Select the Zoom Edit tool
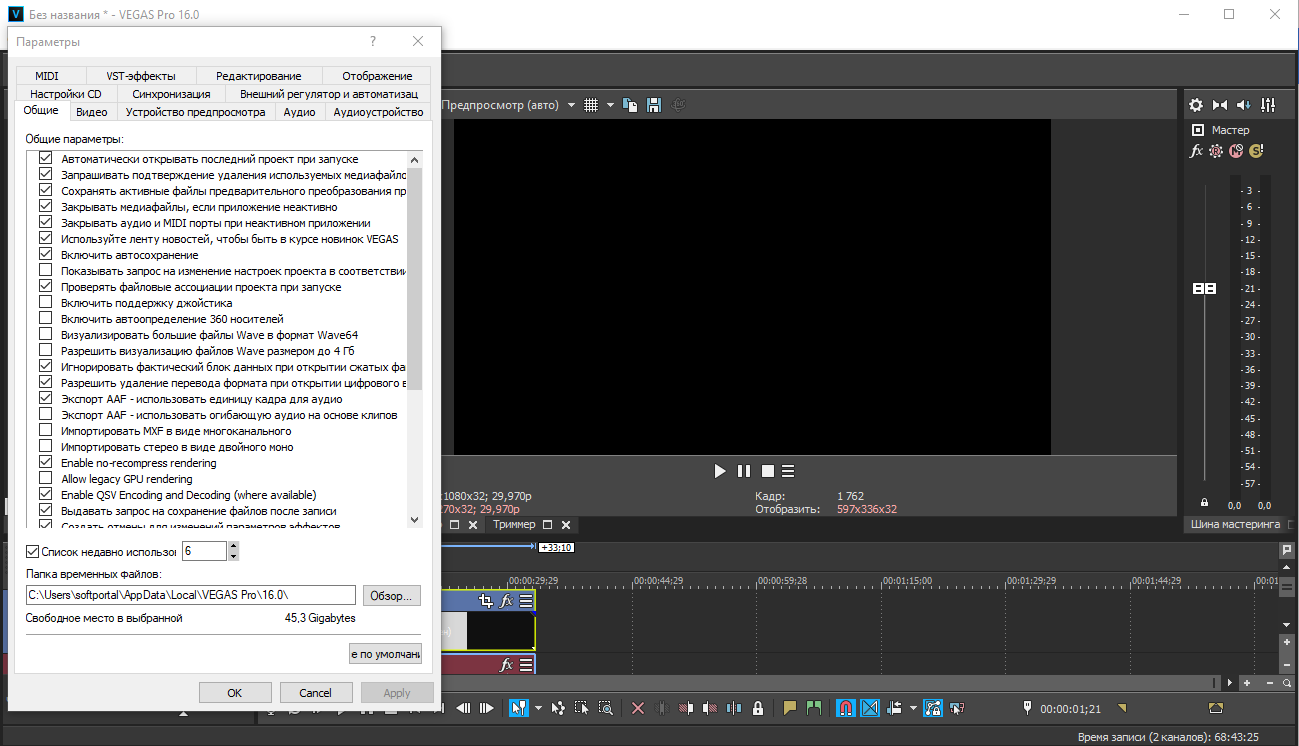 point(606,708)
